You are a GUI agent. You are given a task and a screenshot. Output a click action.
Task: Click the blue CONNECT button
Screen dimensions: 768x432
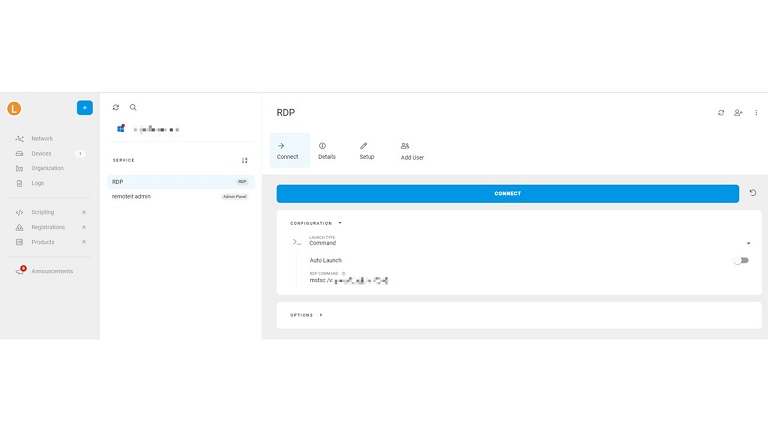(507, 193)
